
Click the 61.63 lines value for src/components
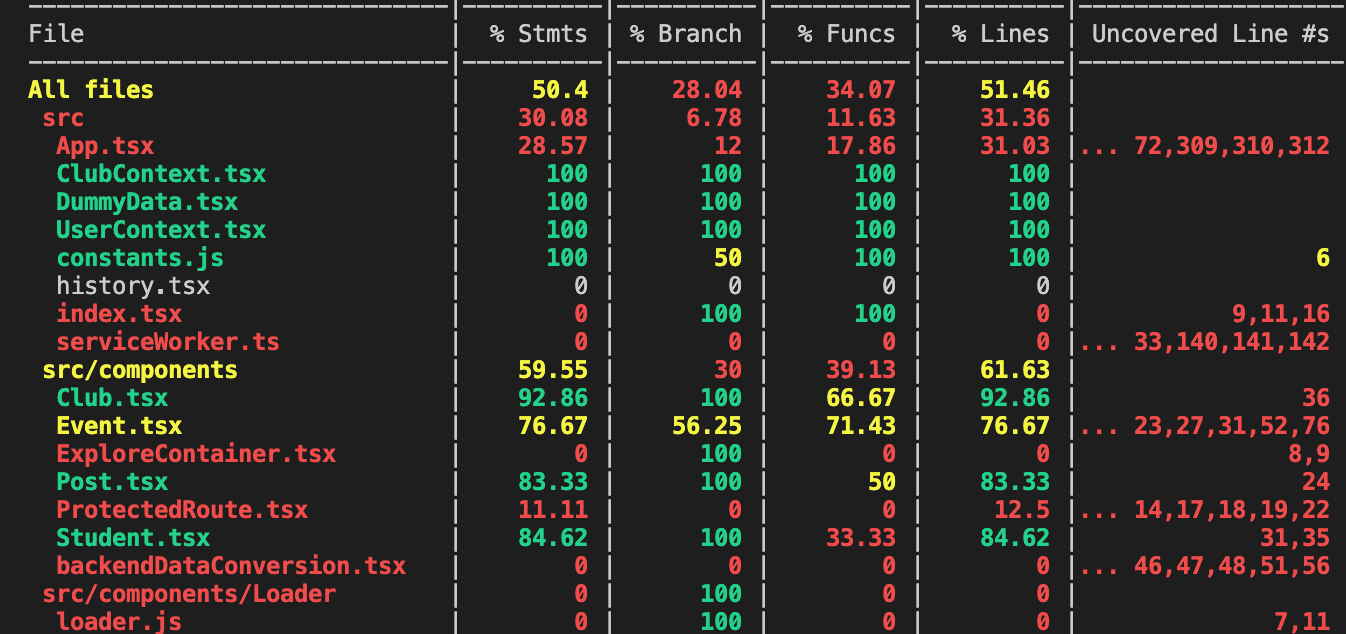pyautogui.click(x=1015, y=370)
